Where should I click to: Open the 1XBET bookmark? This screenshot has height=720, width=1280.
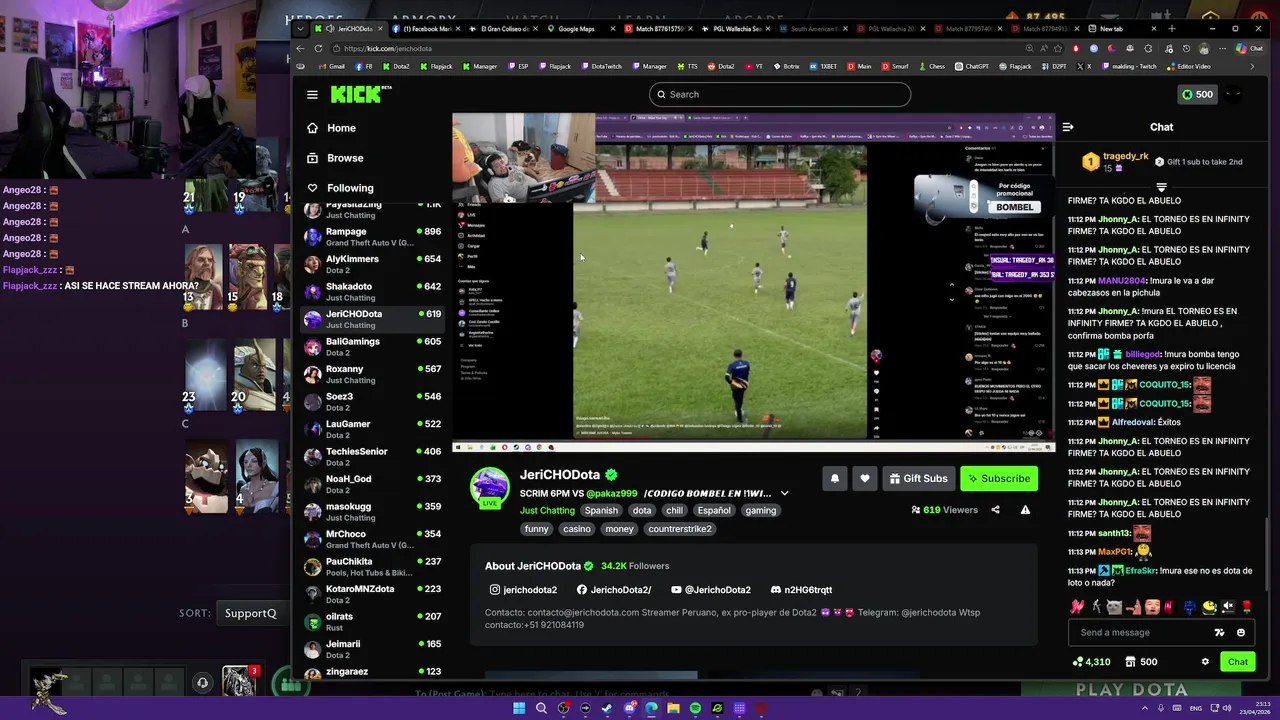pyautogui.click(x=823, y=66)
